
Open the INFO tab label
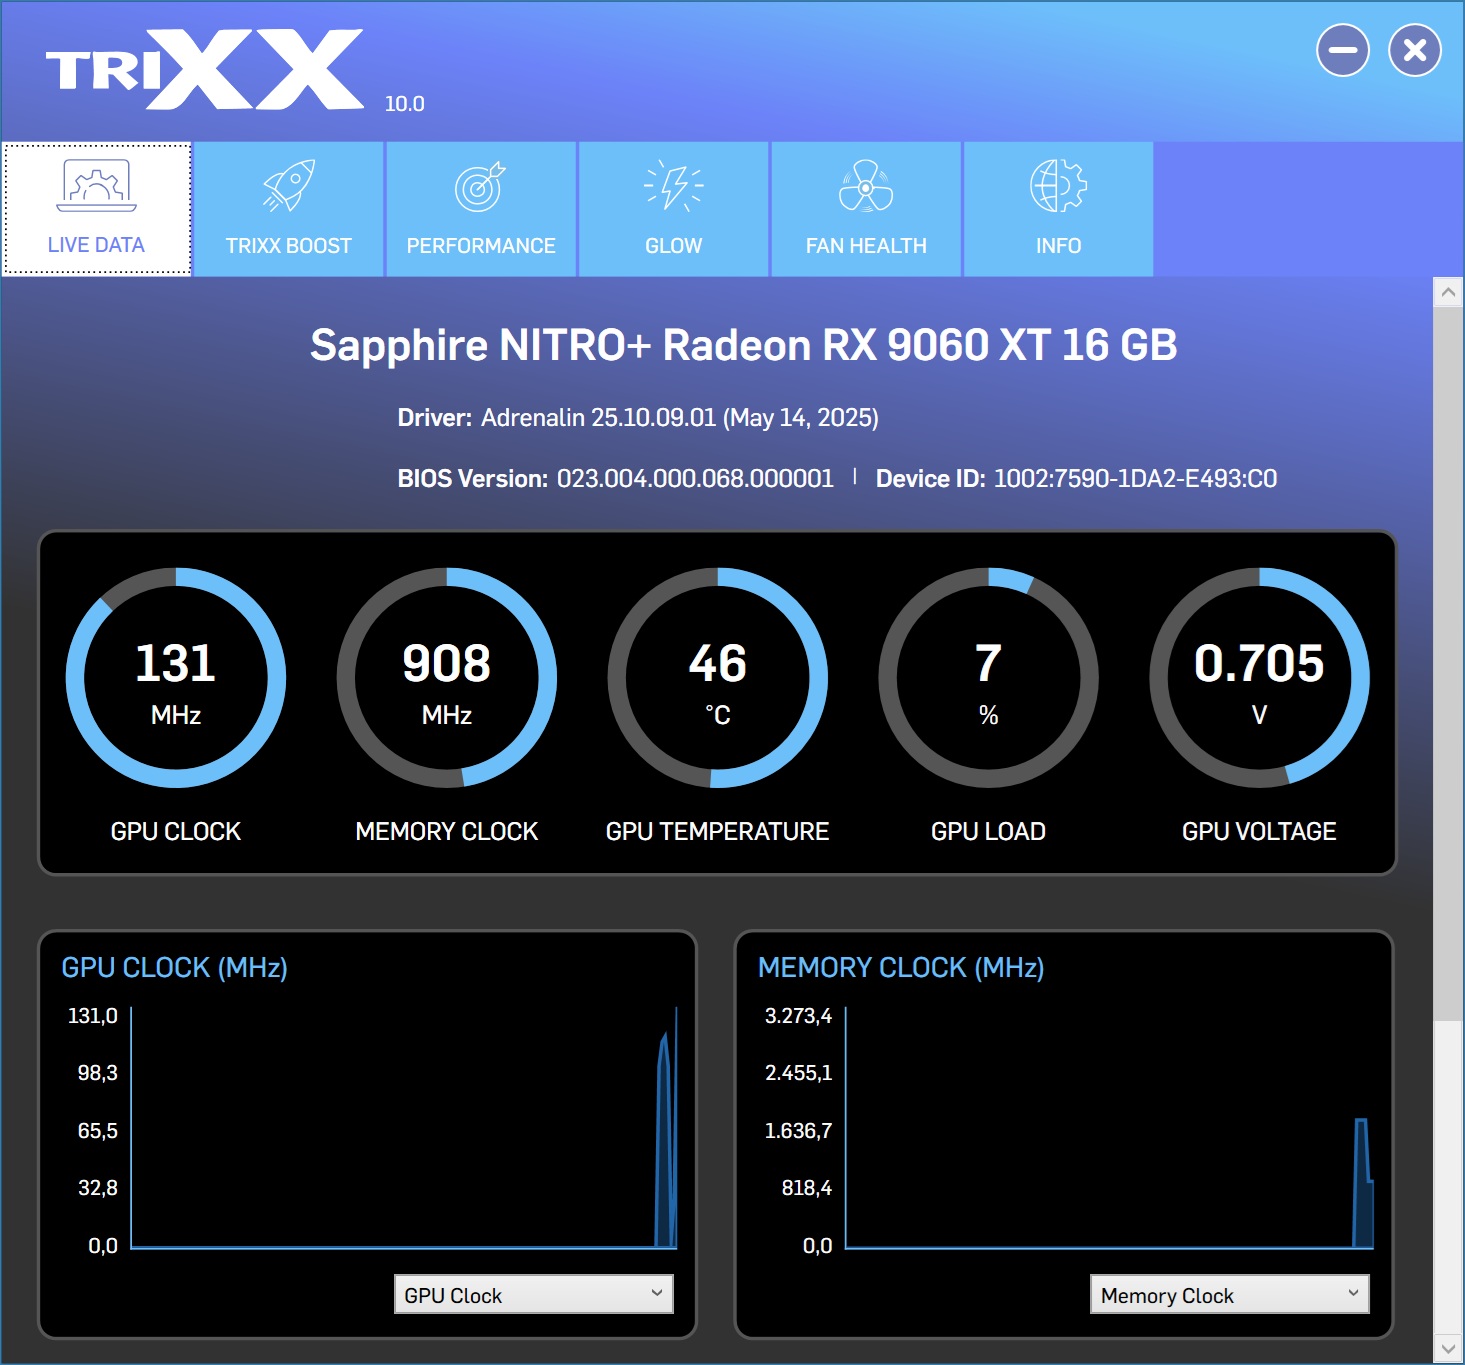point(1058,246)
